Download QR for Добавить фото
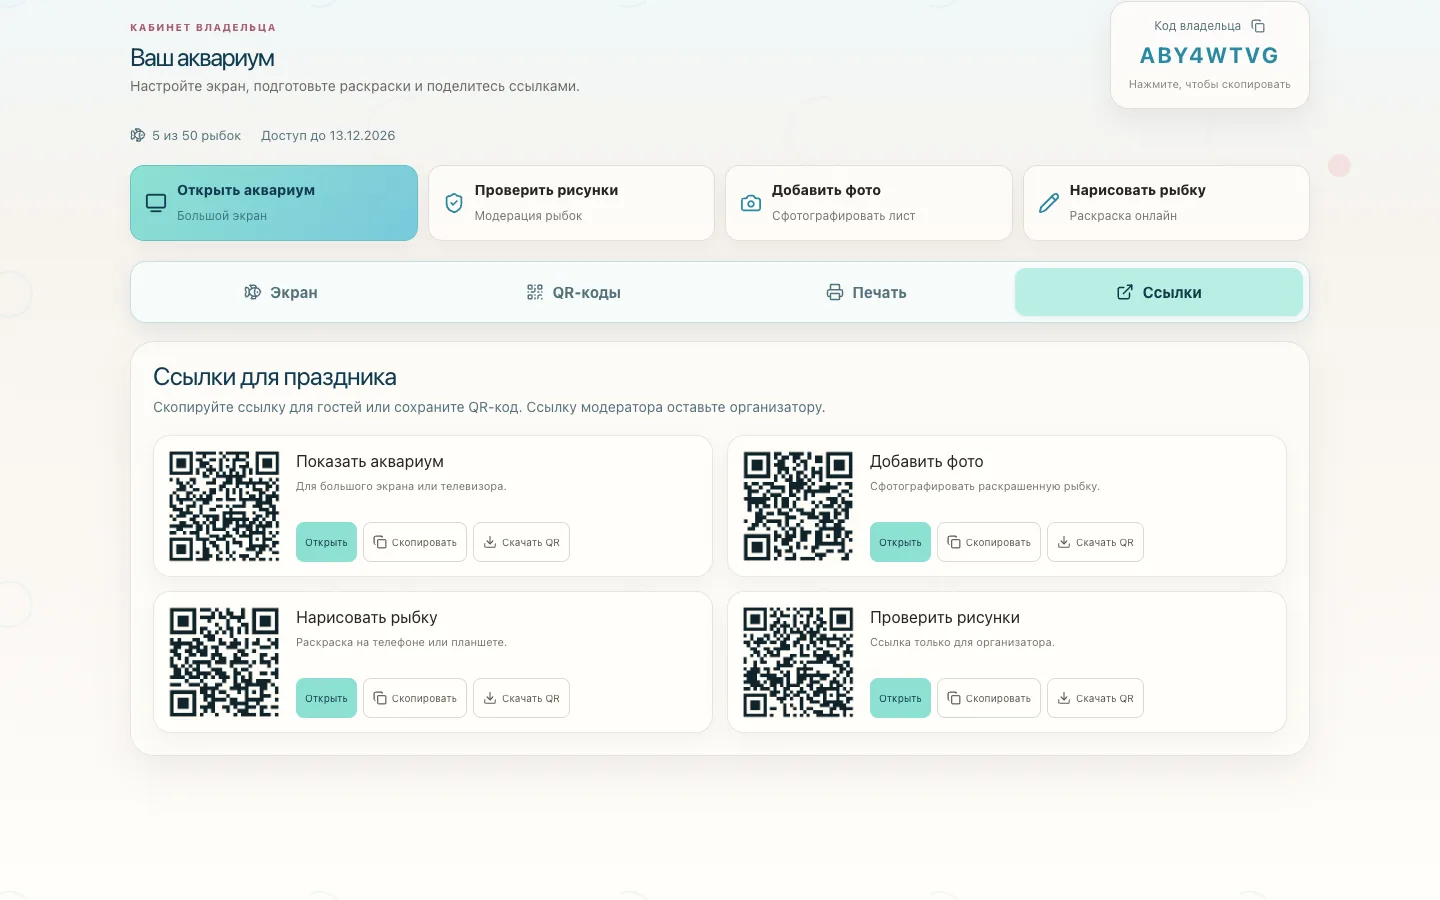 tap(1095, 542)
